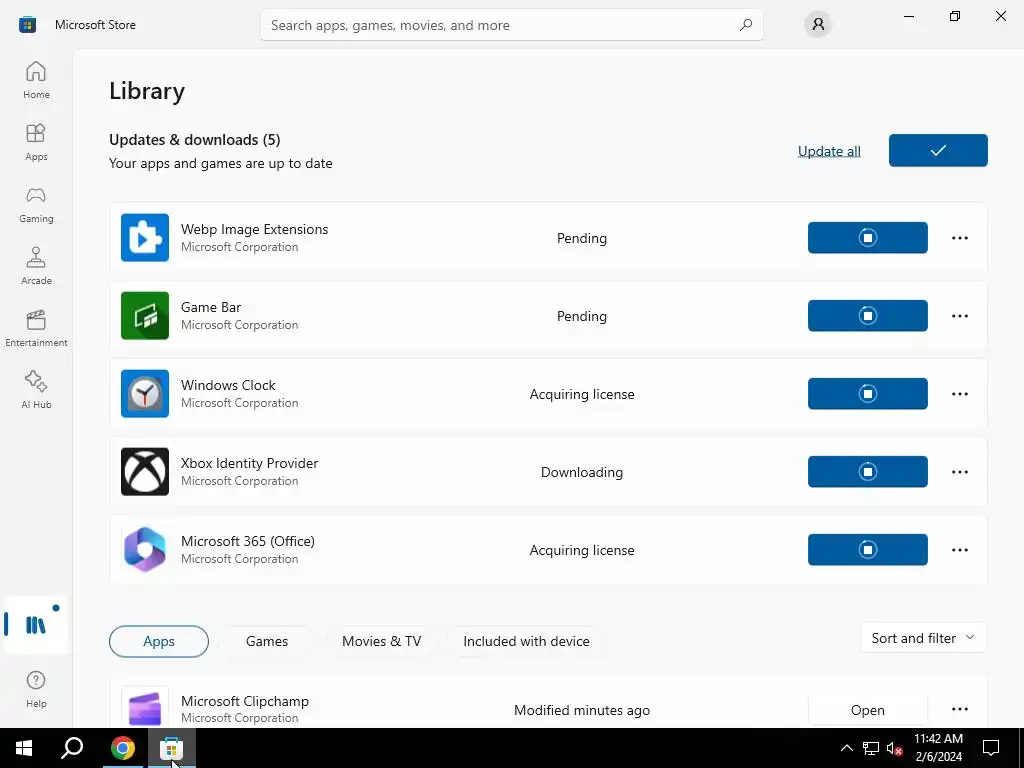Select the Library icon in sidebar
Screen dimensions: 1024x768
coord(36,625)
